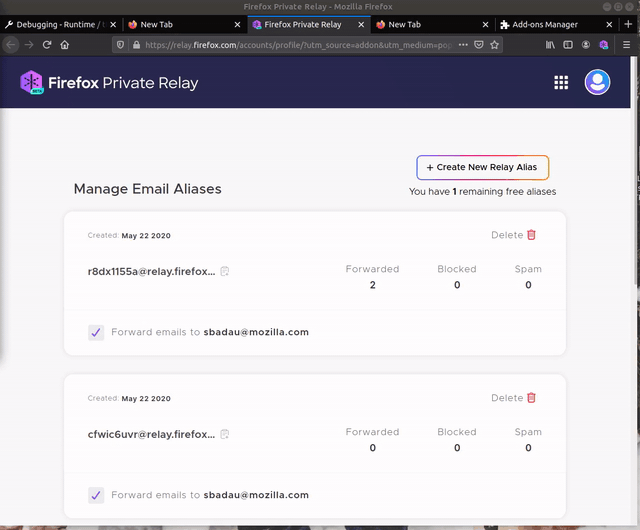
Task: Click cfwic6uvr@relay.firefox... alias address
Action: pyautogui.click(x=151, y=434)
